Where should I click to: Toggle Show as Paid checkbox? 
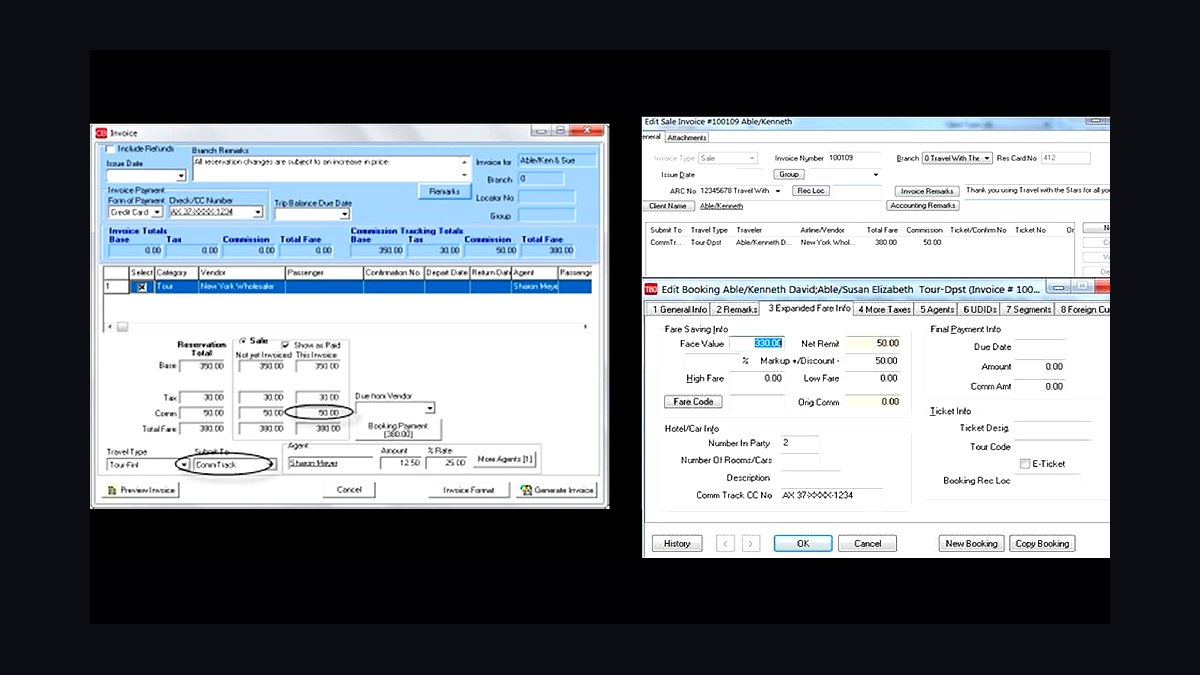pos(286,344)
